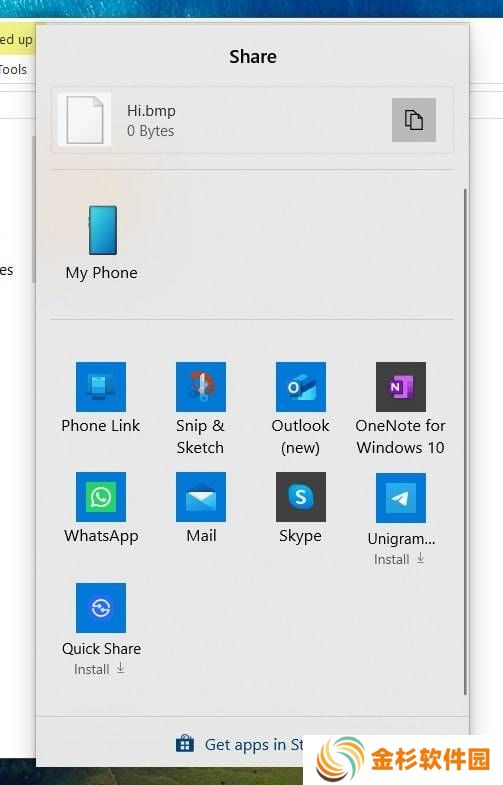Open the Tools menu in the background window
This screenshot has width=503, height=785.
pos(14,70)
